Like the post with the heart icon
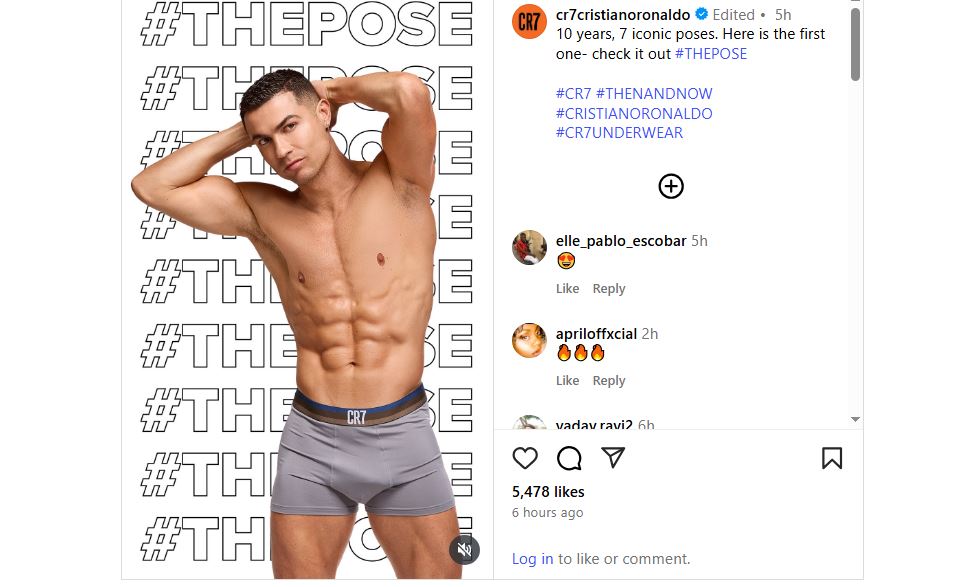Viewport: 960px width, 587px height. pyautogui.click(x=525, y=458)
